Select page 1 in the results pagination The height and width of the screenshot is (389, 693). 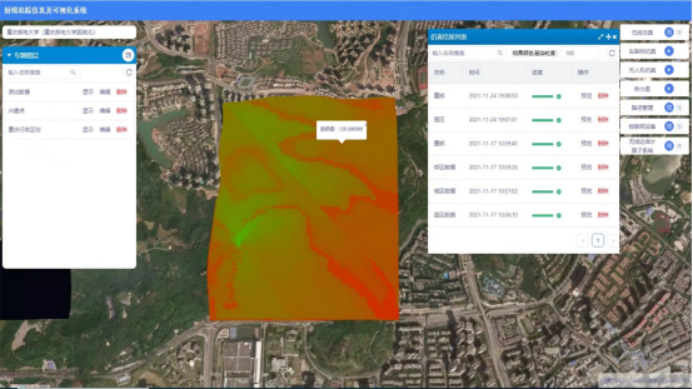tap(598, 240)
